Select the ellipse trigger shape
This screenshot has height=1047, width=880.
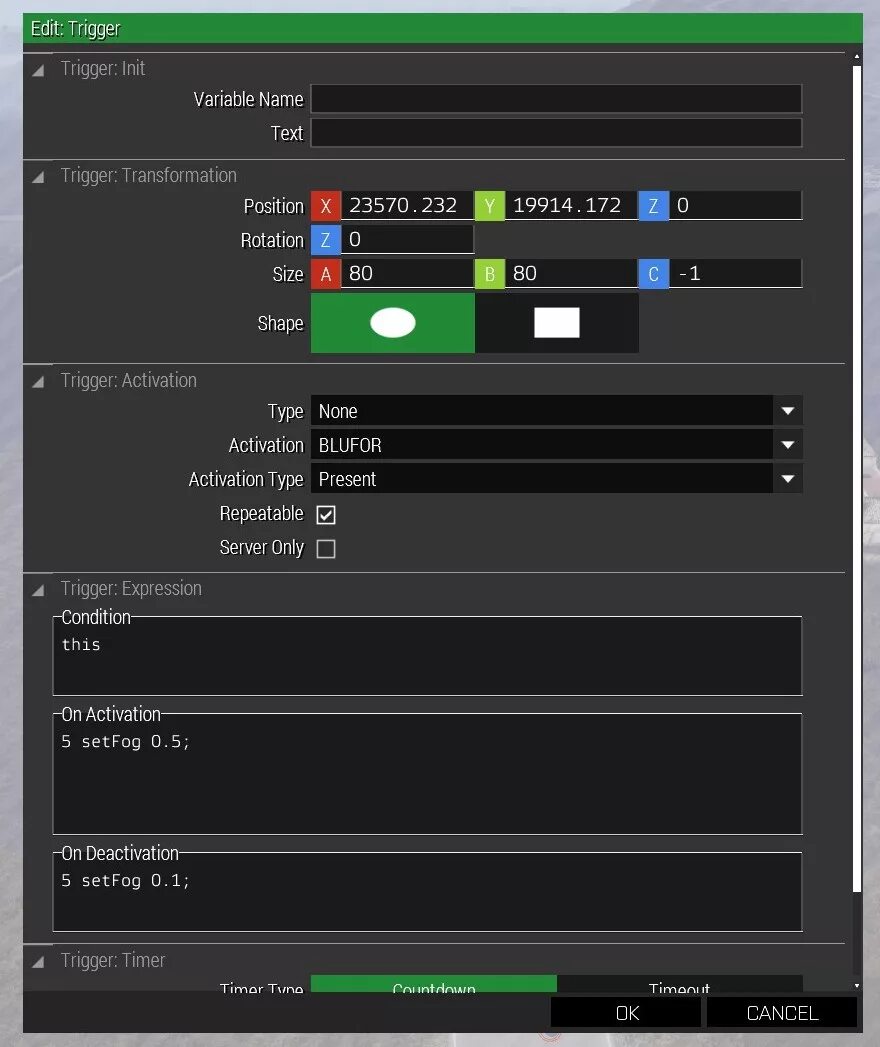(x=393, y=323)
